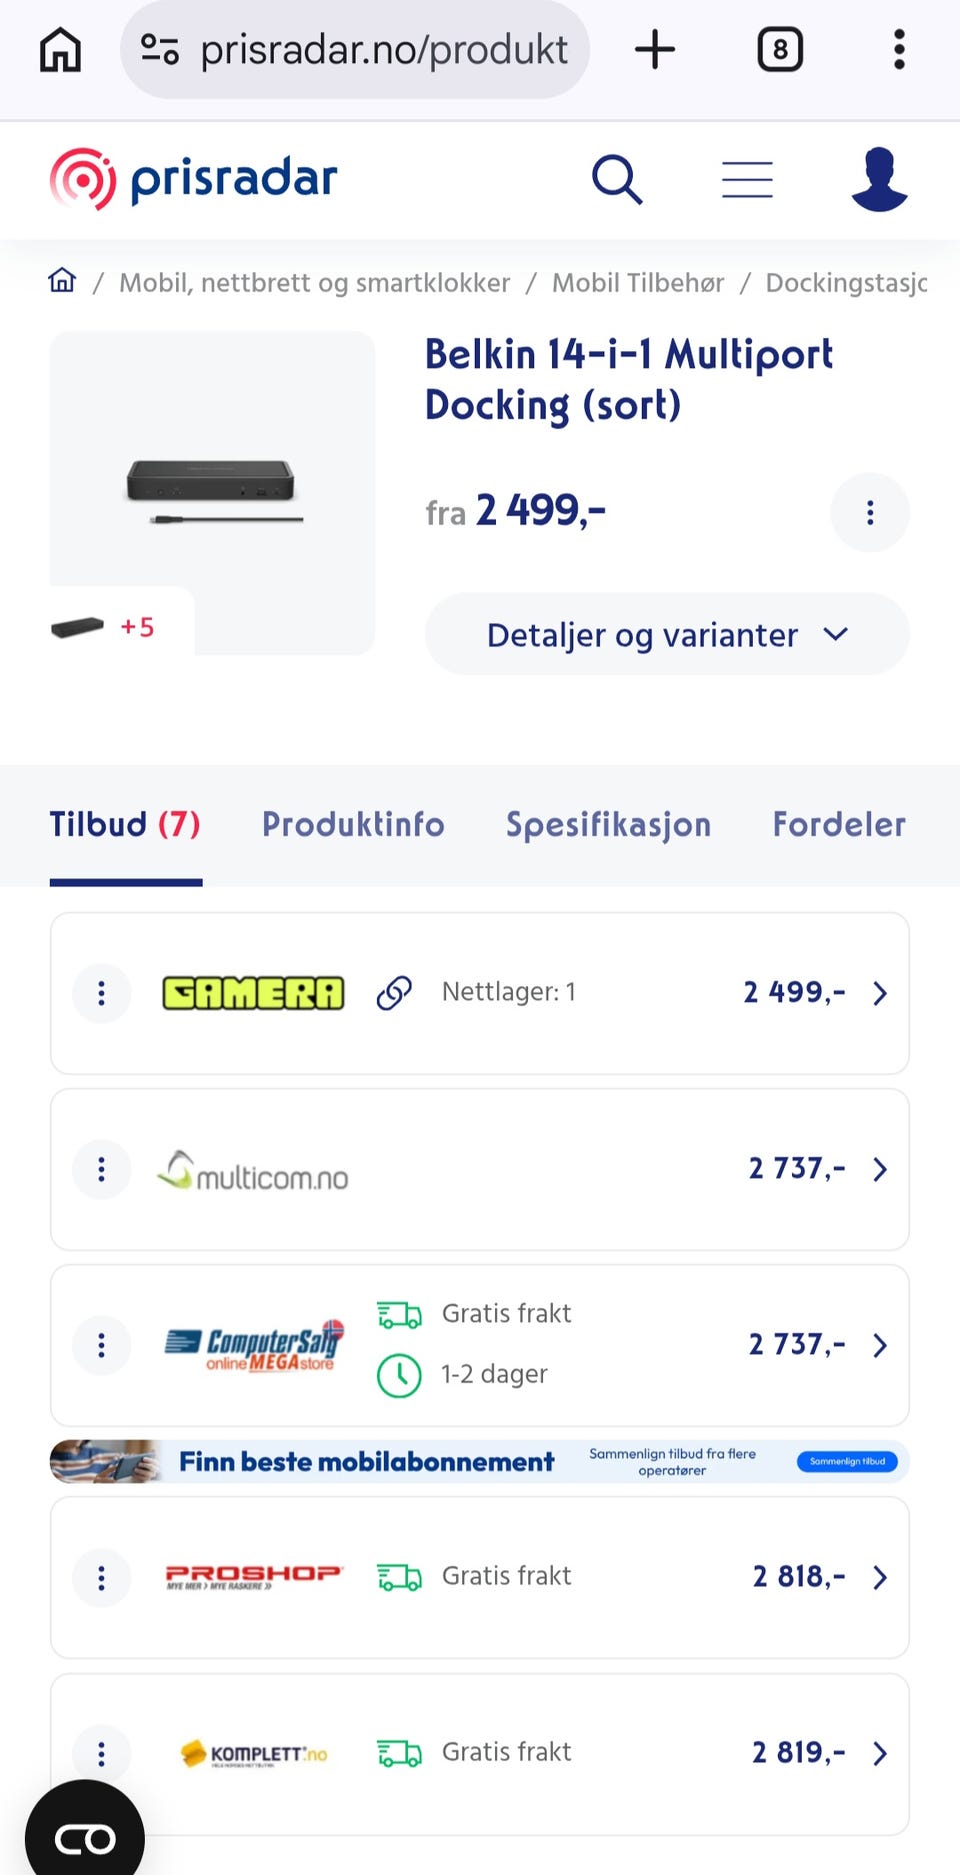The height and width of the screenshot is (1875, 960).
Task: Open the browser tab switcher showing 8
Action: 780,49
